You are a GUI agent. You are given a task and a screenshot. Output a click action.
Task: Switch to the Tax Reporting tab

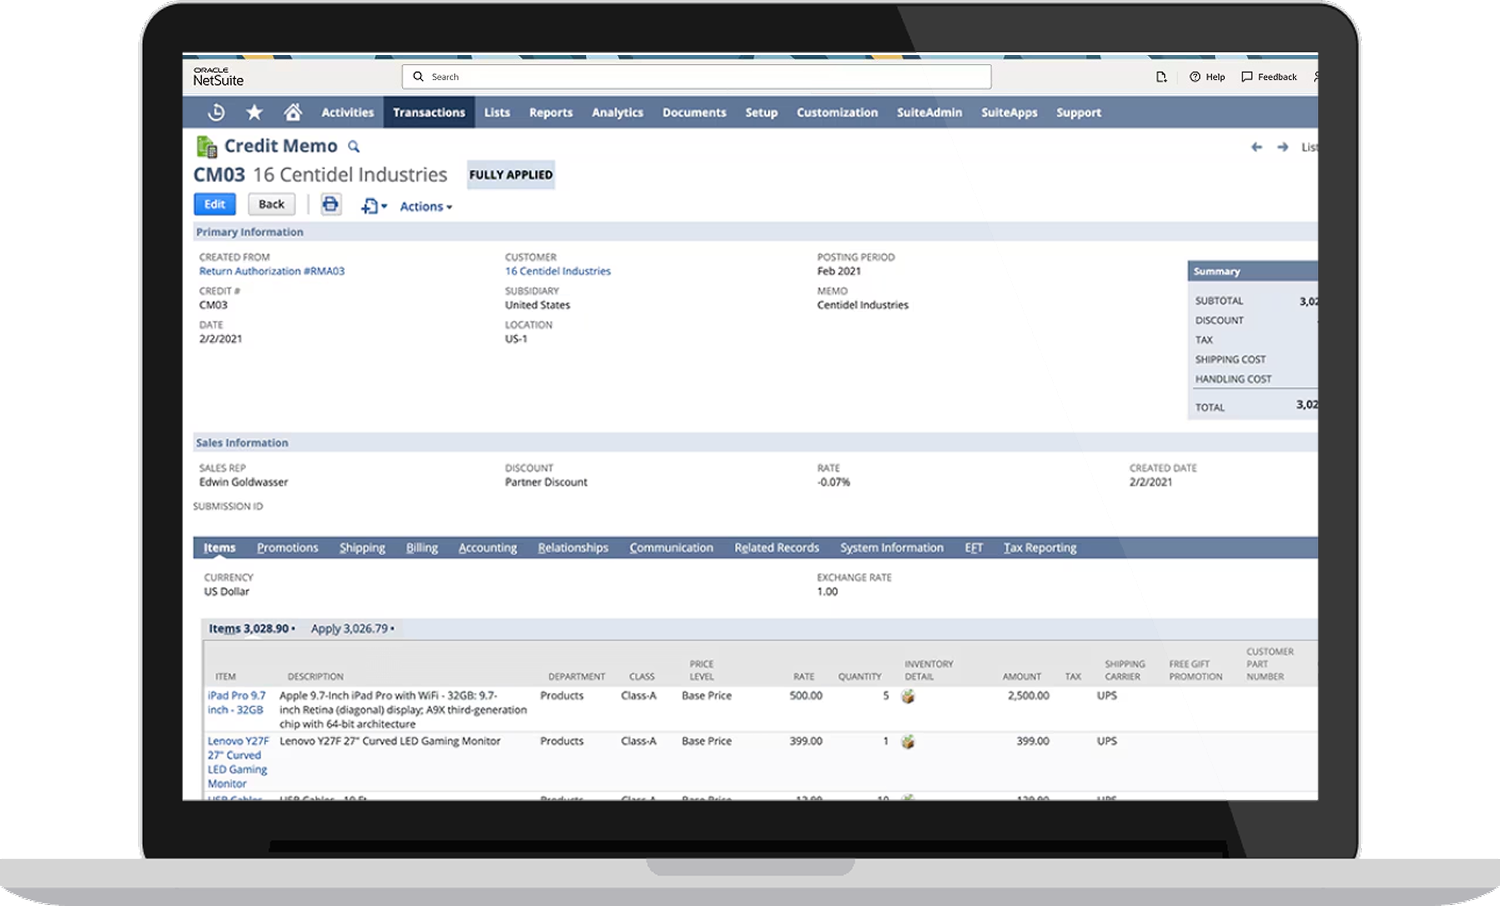click(1040, 548)
